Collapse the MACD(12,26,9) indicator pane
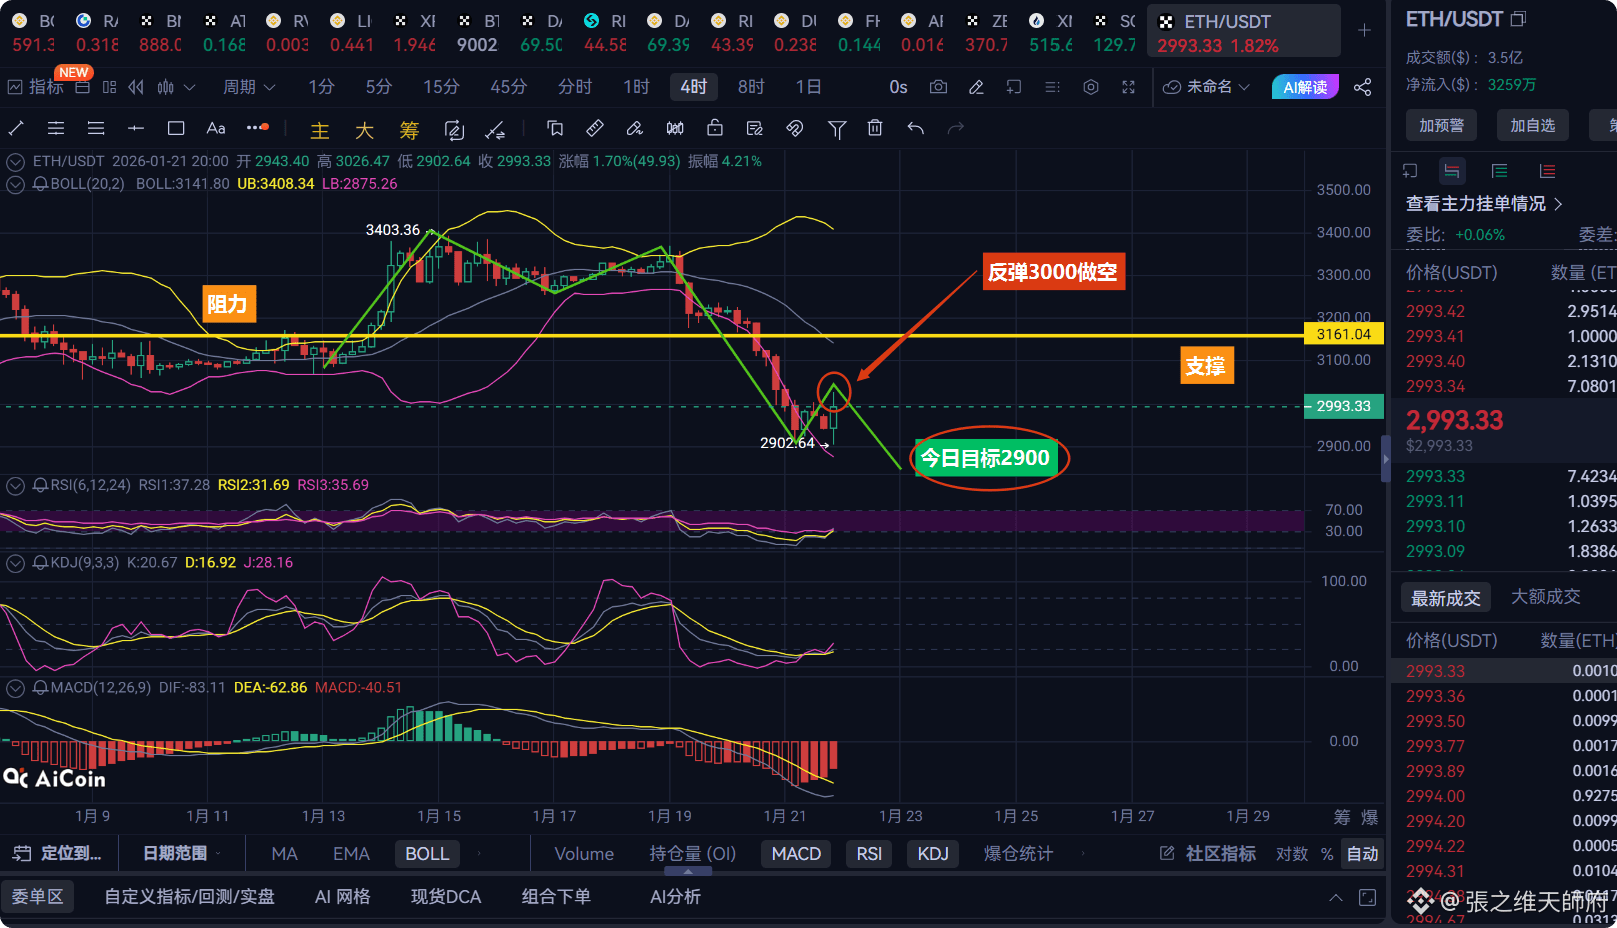The height and width of the screenshot is (928, 1617). point(16,688)
